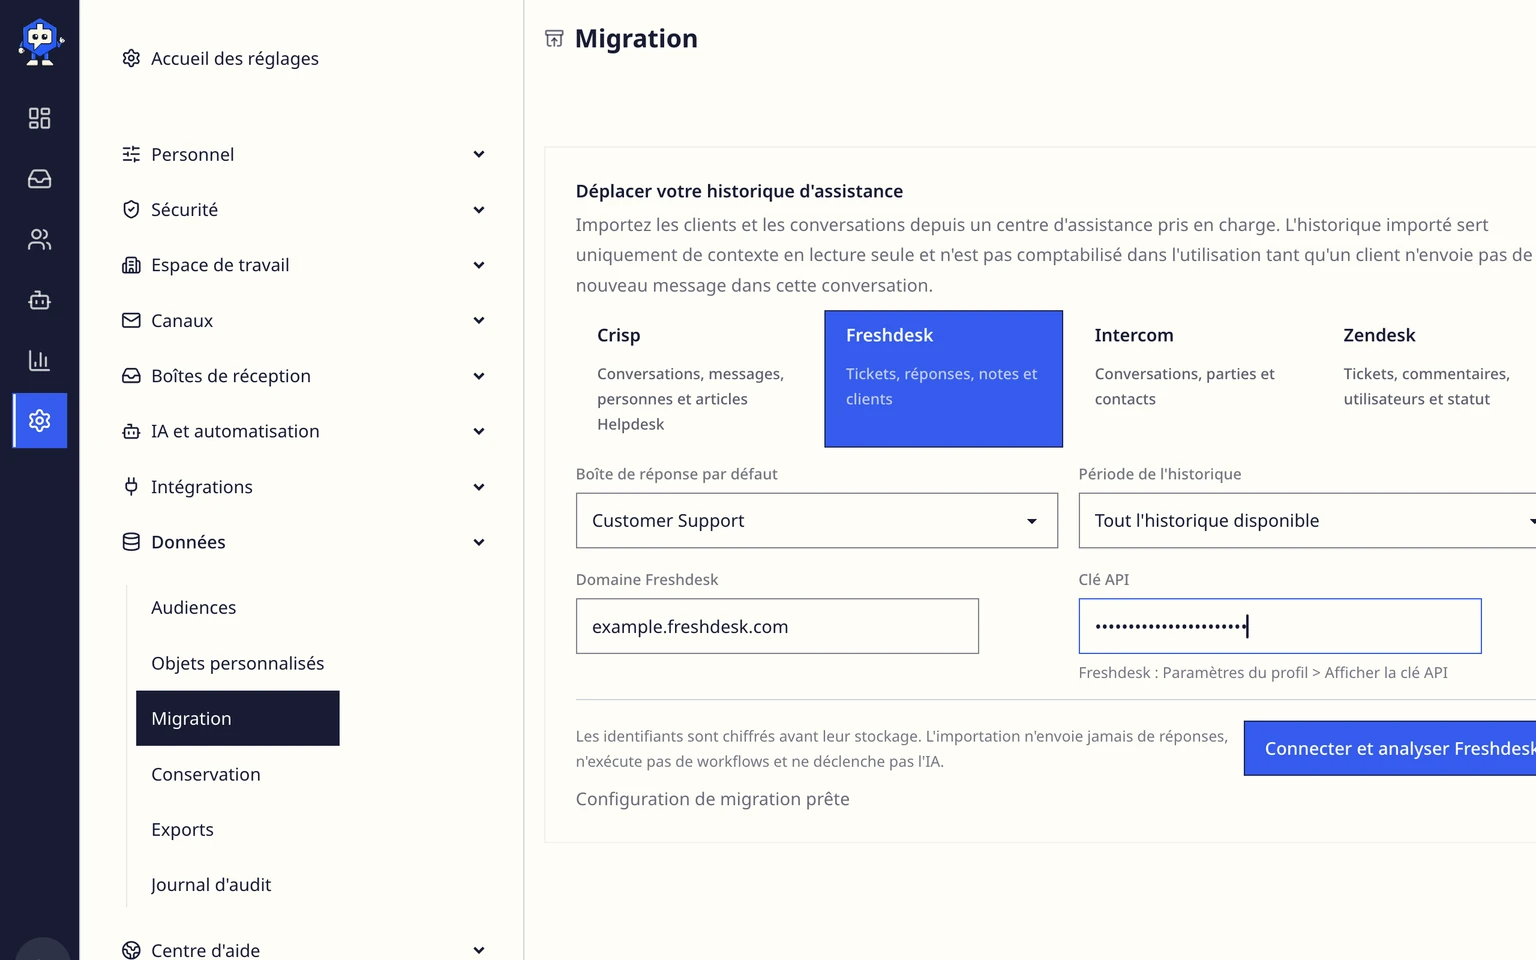Expand the Boîtes de réception chevron
This screenshot has height=960, width=1536.
coord(479,376)
